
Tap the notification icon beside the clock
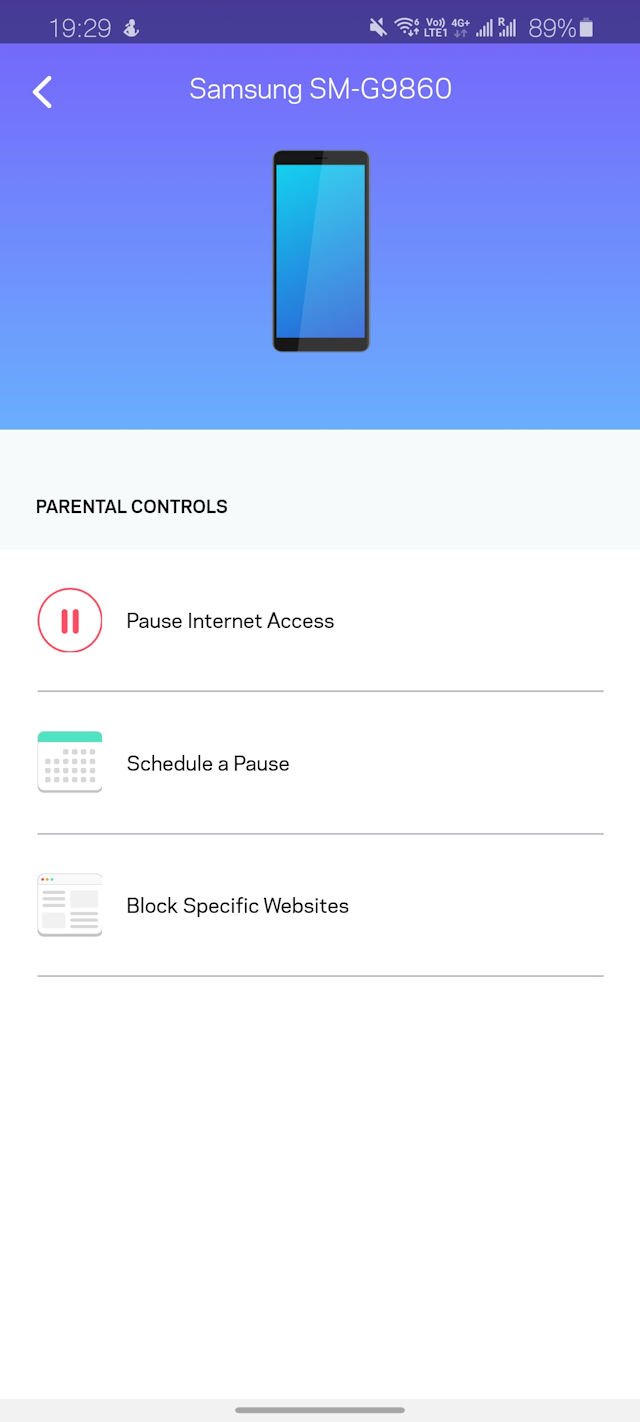(x=131, y=29)
